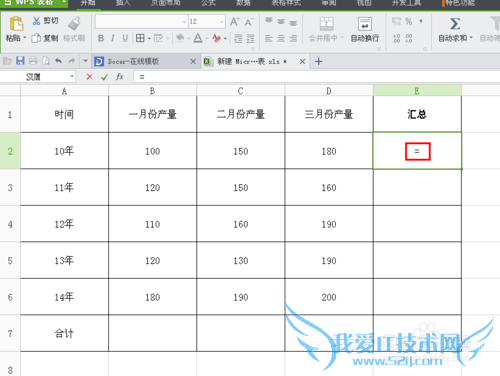The height and width of the screenshot is (376, 500).
Task: Click the SUM name box
Action: tap(33, 77)
